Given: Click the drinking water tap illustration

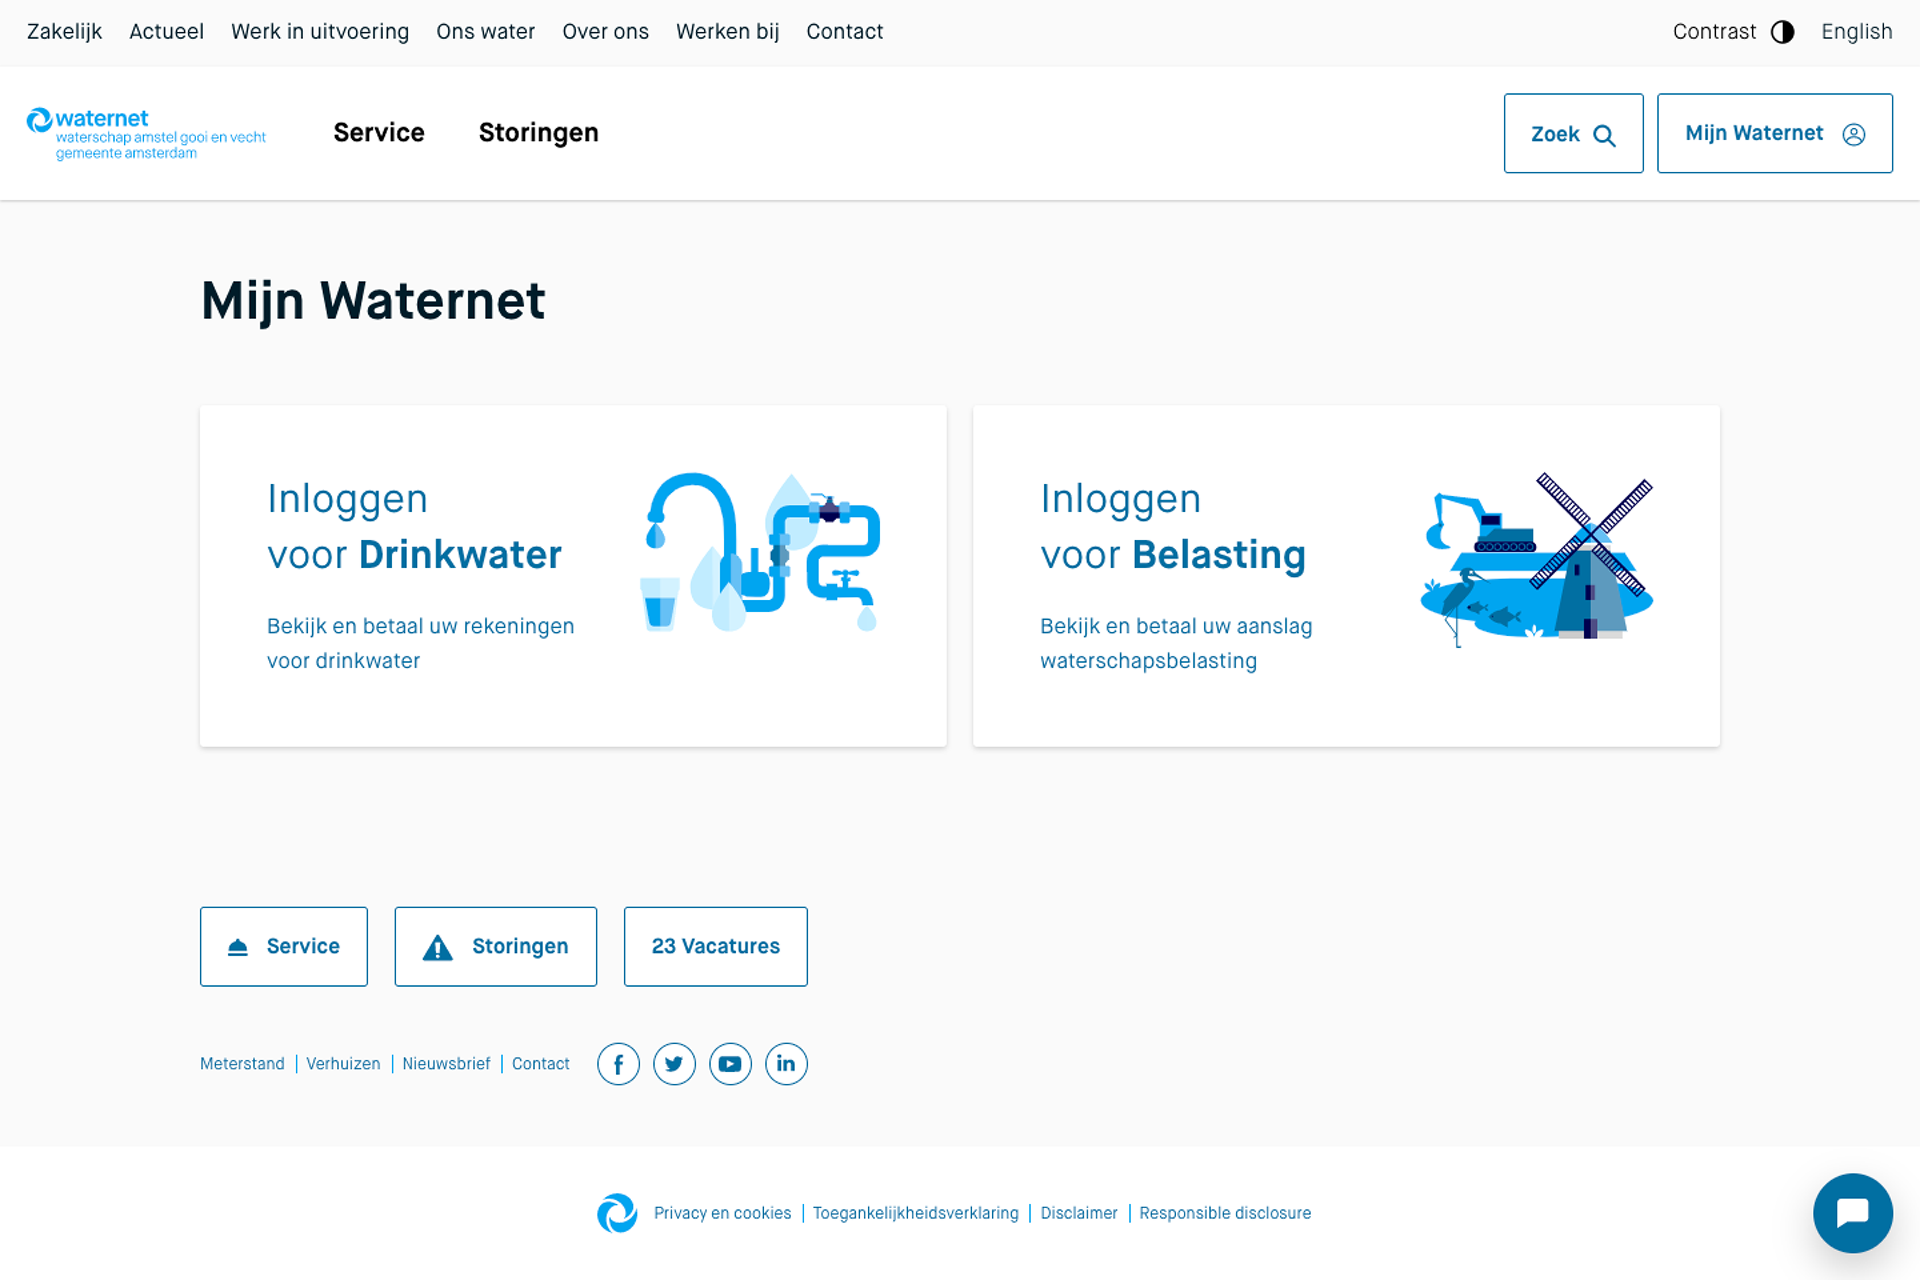Looking at the screenshot, I should [760, 552].
